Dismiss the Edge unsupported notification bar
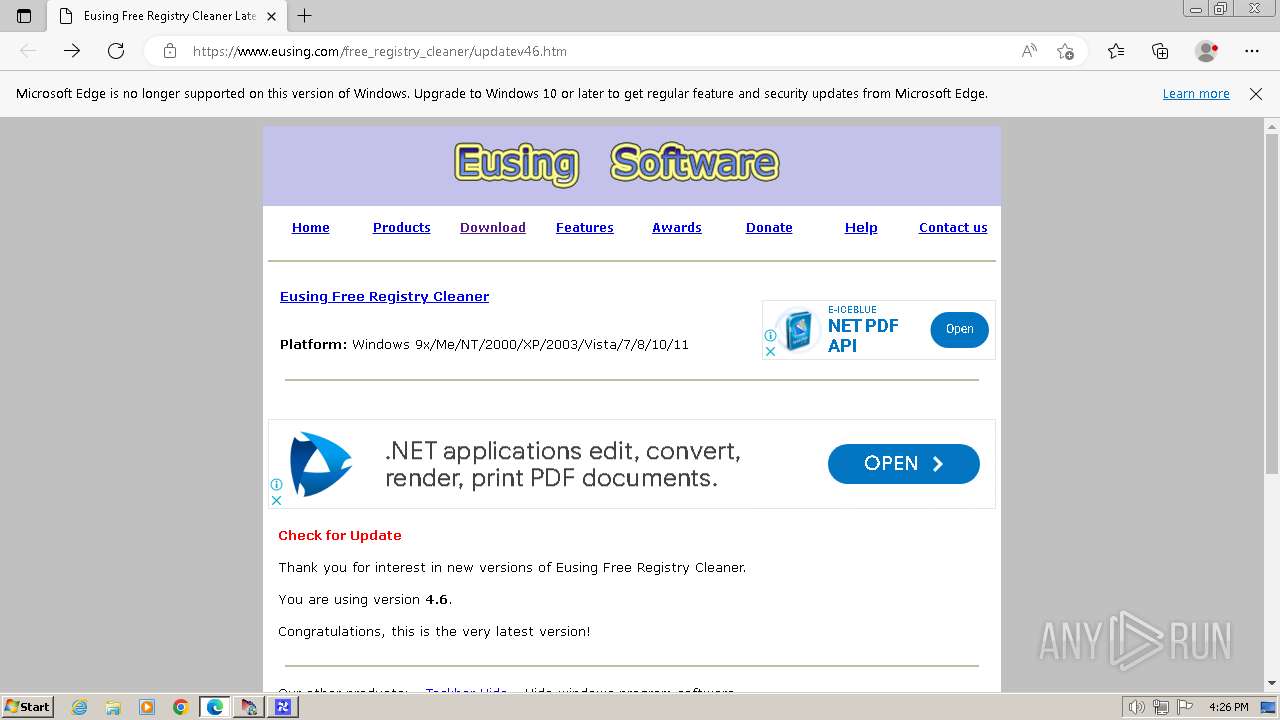Viewport: 1280px width, 720px height. coord(1256,94)
